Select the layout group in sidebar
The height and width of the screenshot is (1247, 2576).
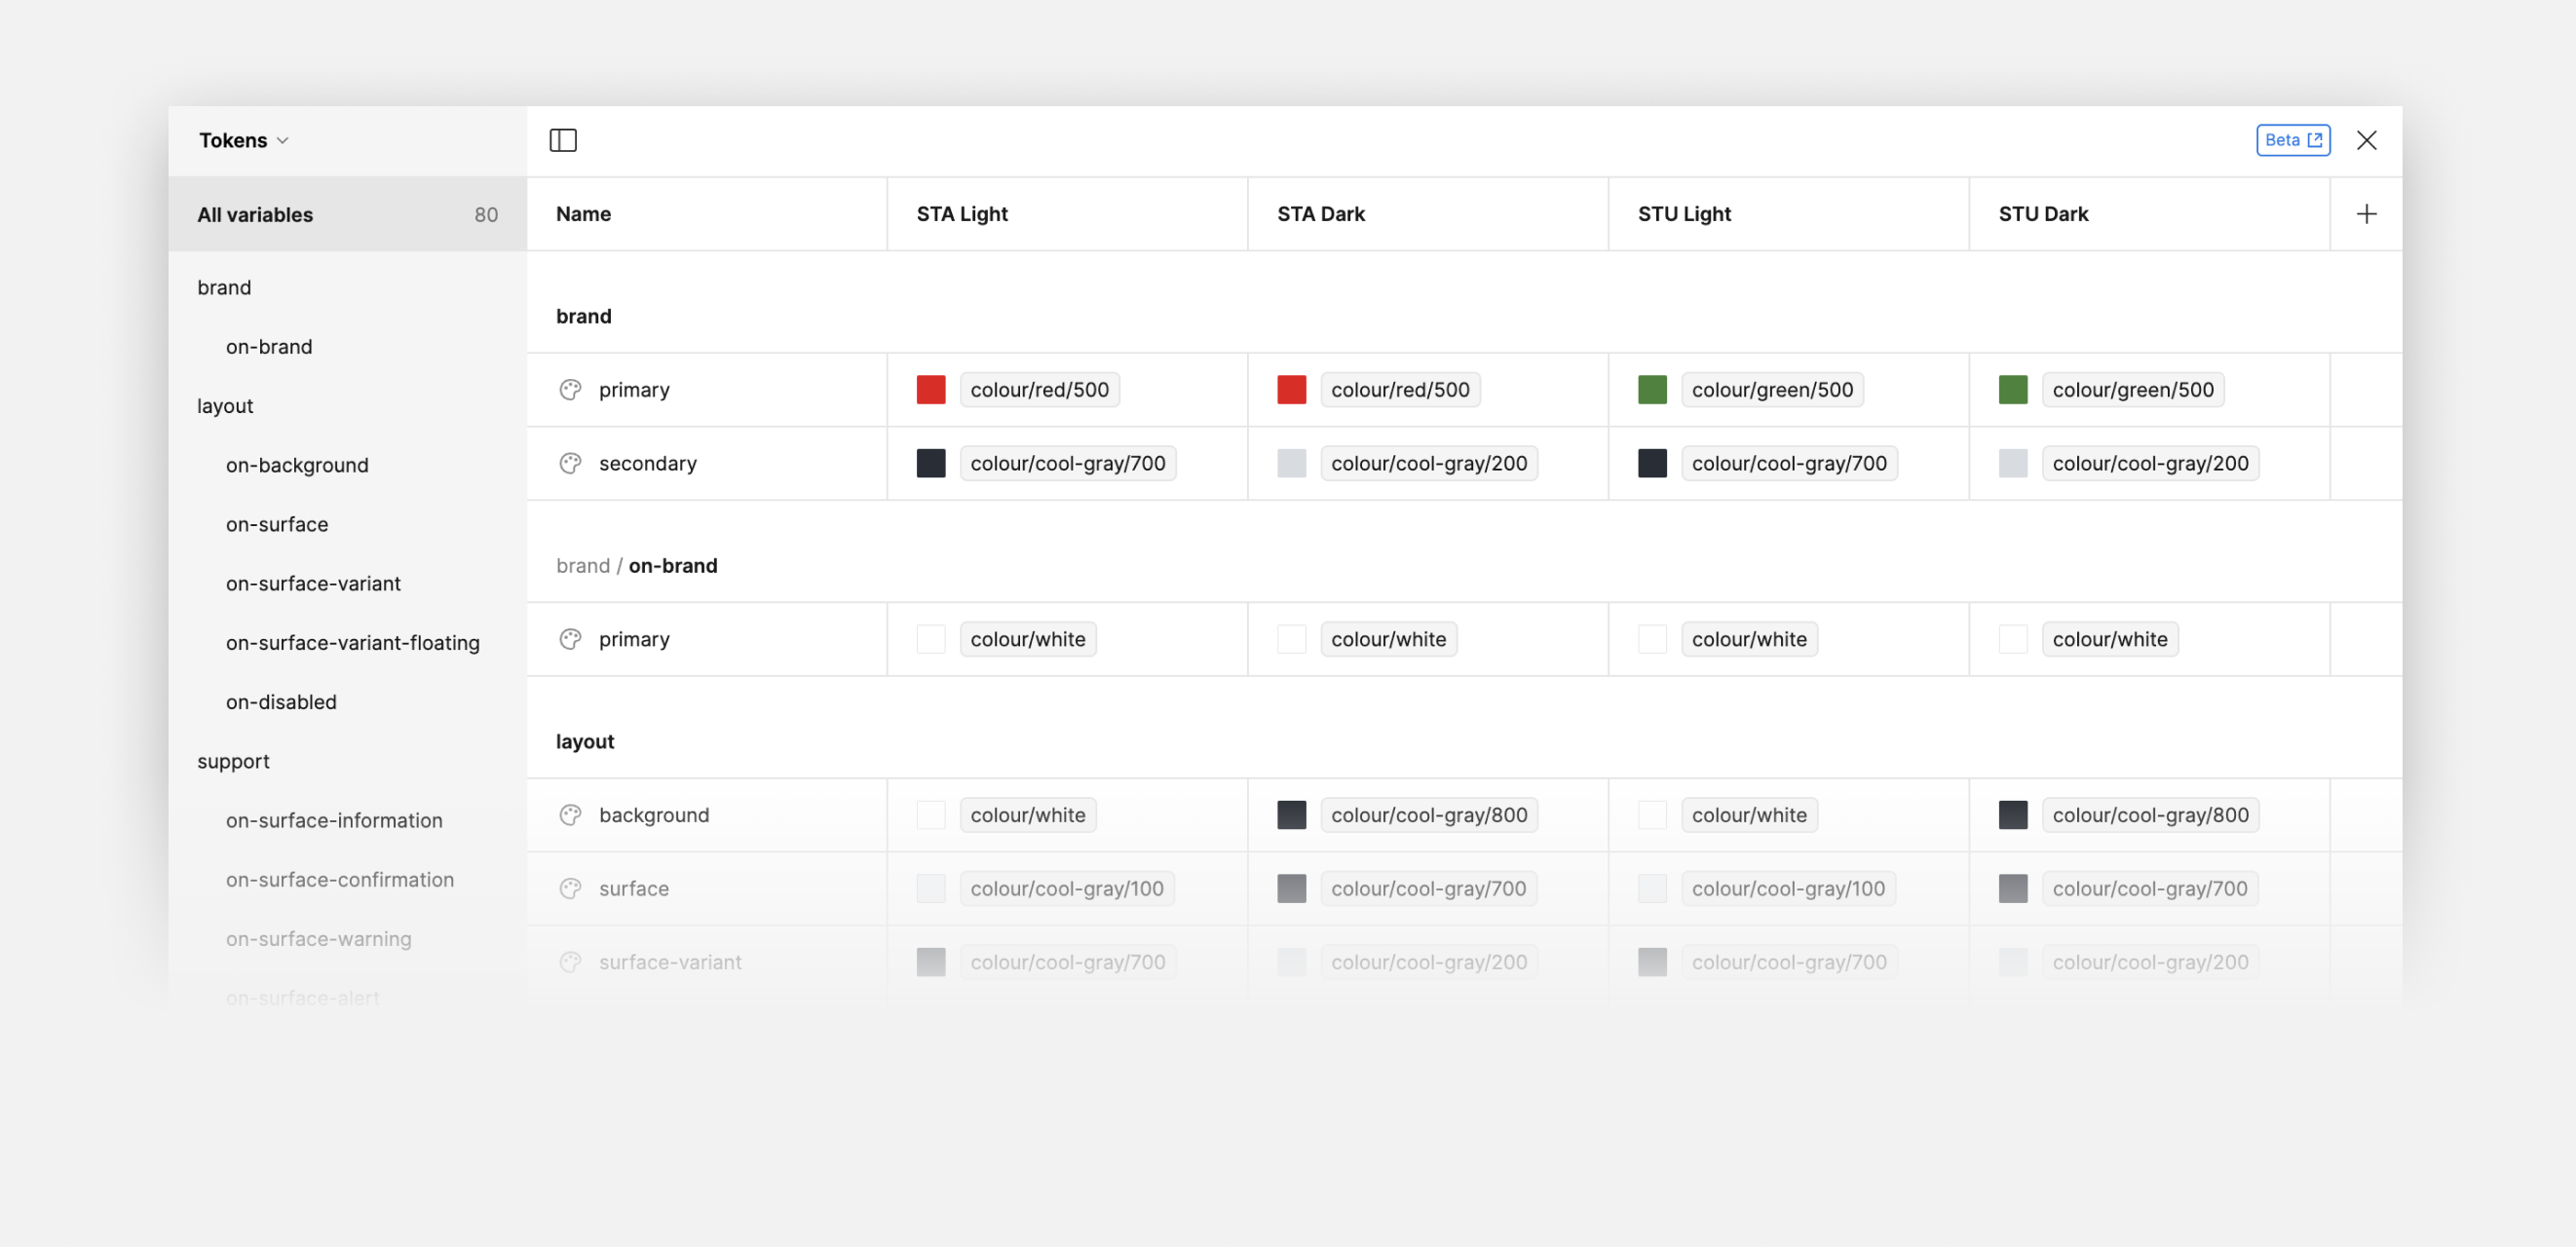[x=225, y=405]
